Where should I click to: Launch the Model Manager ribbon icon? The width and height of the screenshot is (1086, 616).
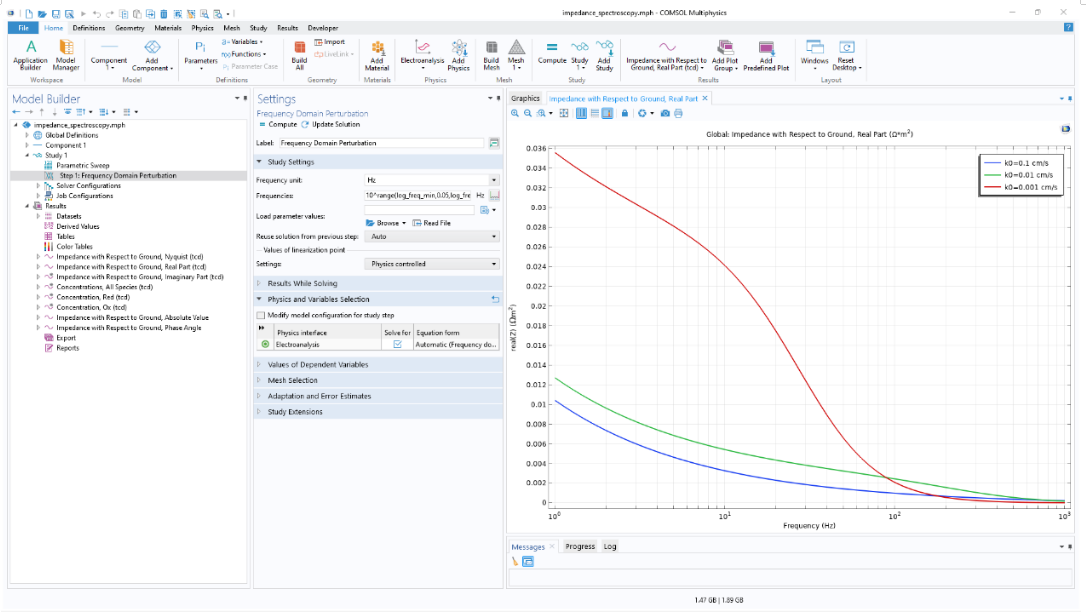(66, 55)
